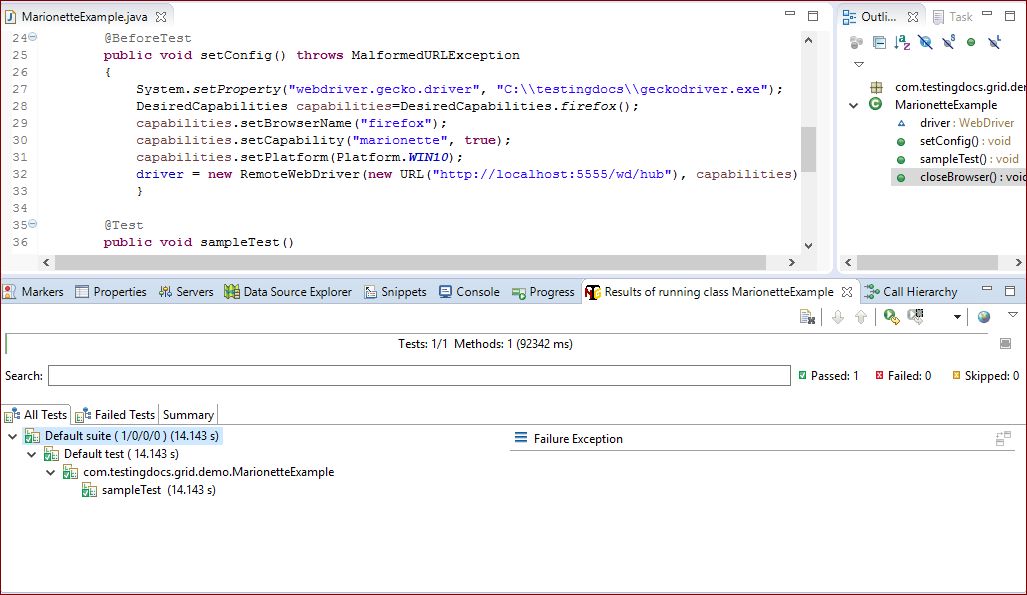Toggle the Failed: 0 filter

click(903, 375)
